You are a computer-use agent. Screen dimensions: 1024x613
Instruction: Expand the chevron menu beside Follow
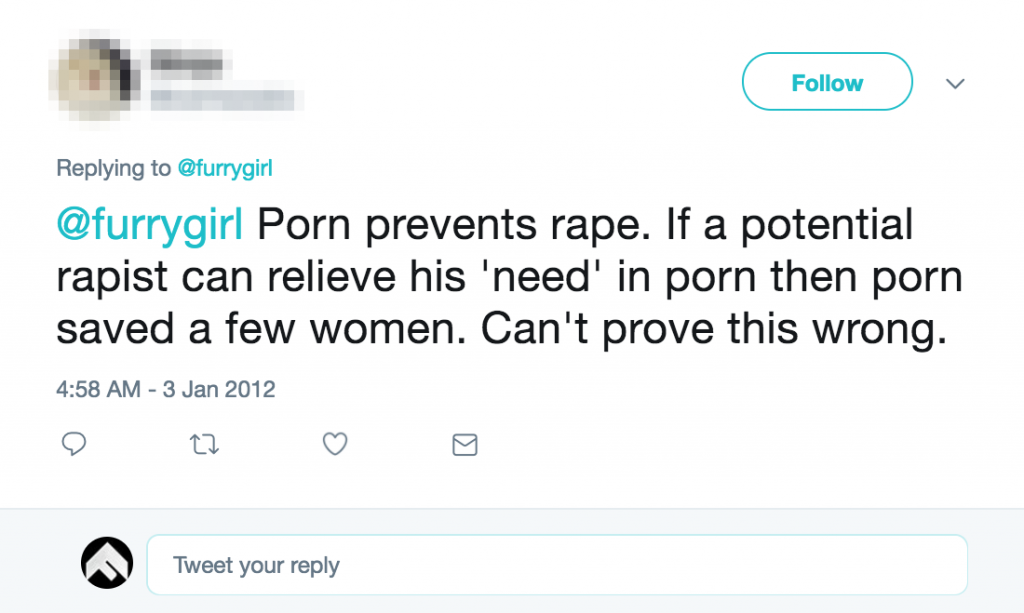click(955, 84)
